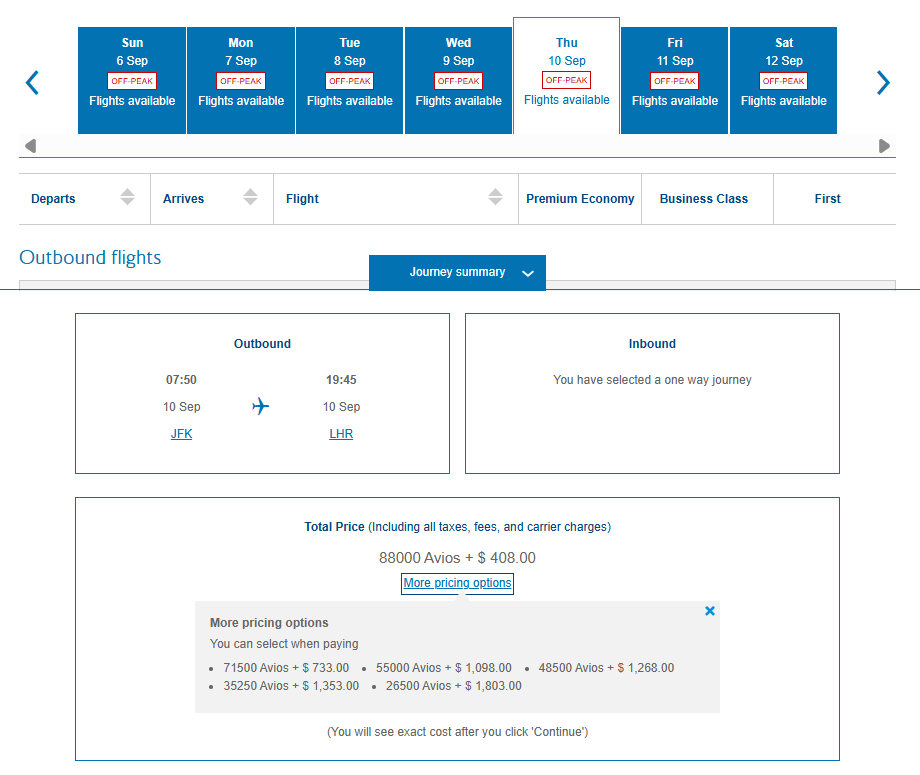Click the right arrow to browse later dates
This screenshot has width=920, height=775.
[x=883, y=83]
